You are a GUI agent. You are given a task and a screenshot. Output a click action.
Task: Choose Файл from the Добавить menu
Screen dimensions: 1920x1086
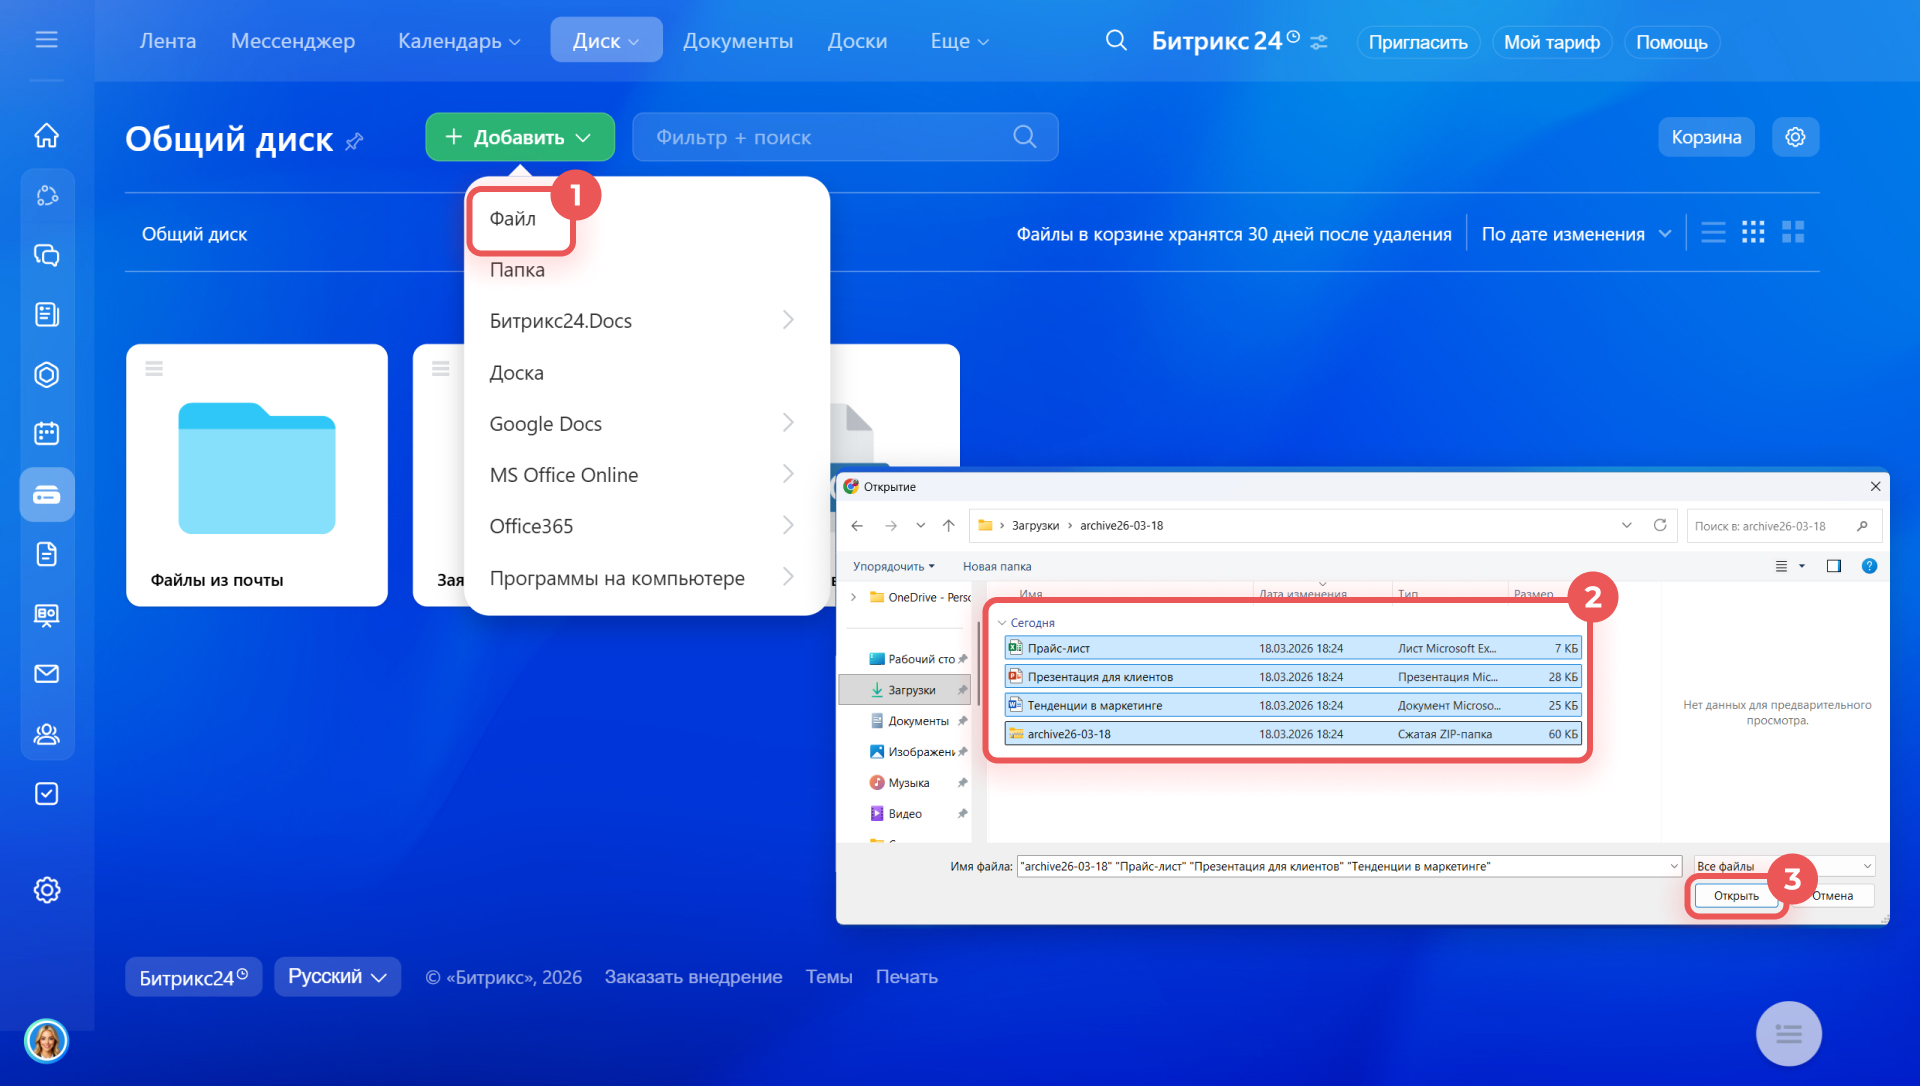coord(513,219)
